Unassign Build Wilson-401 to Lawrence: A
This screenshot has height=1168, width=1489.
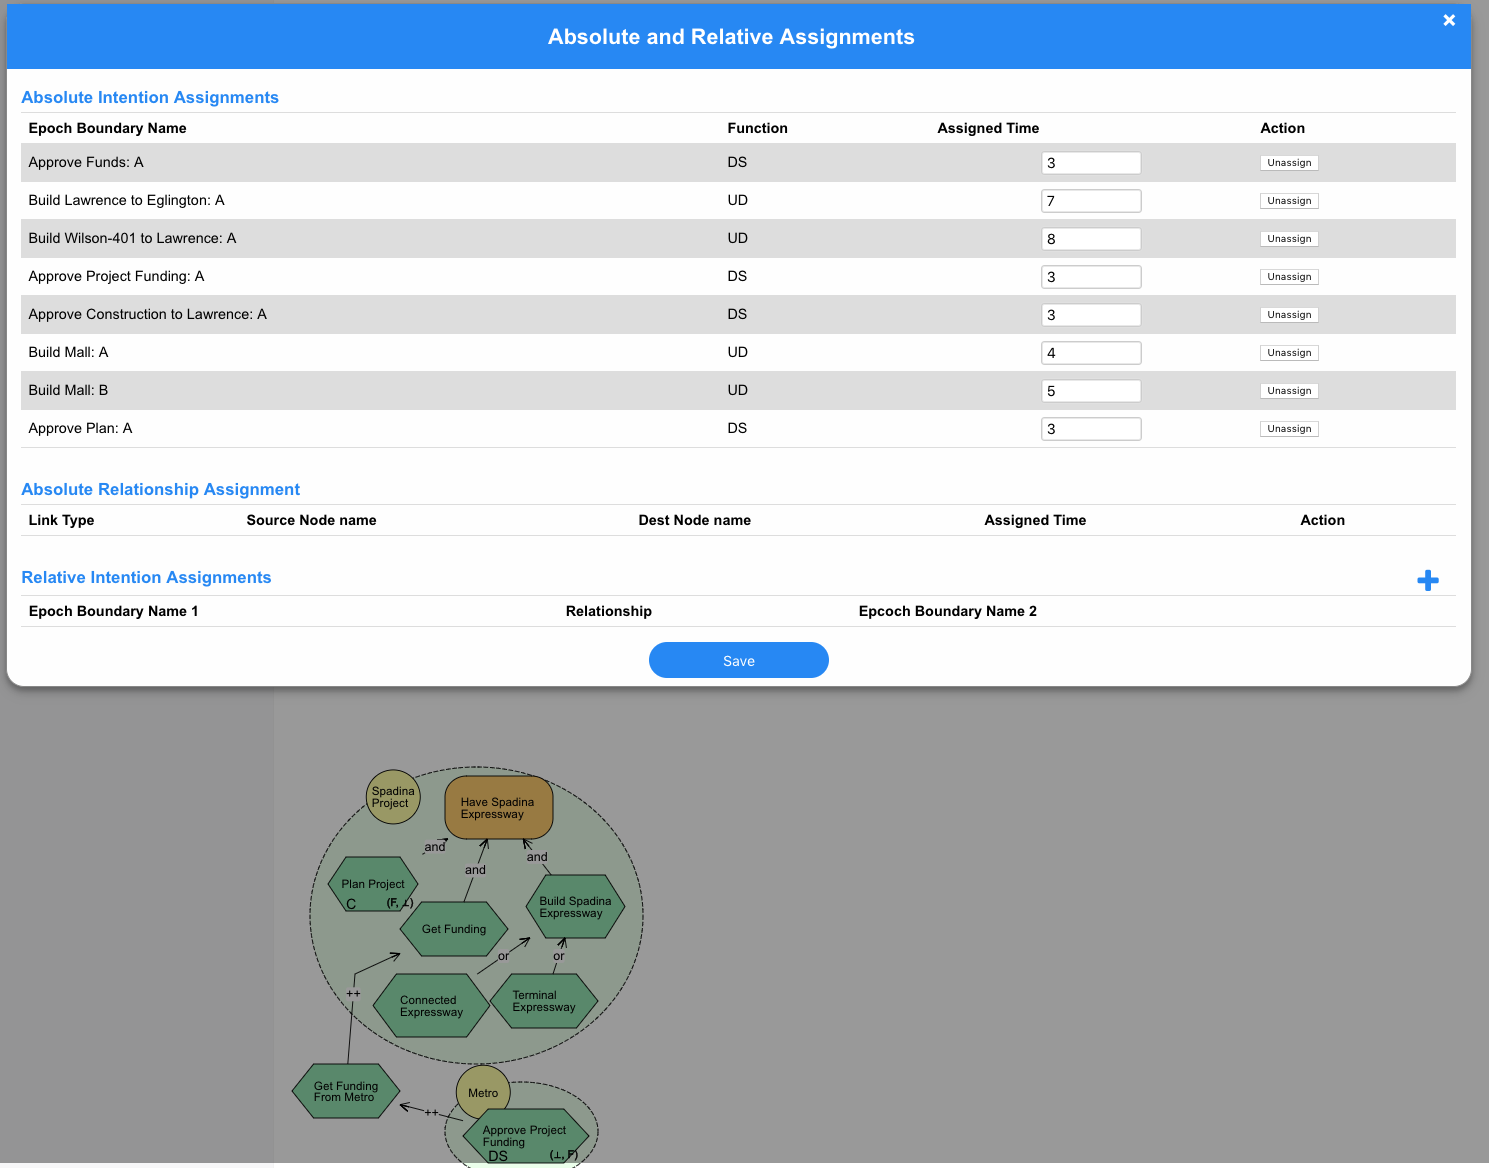click(x=1289, y=239)
